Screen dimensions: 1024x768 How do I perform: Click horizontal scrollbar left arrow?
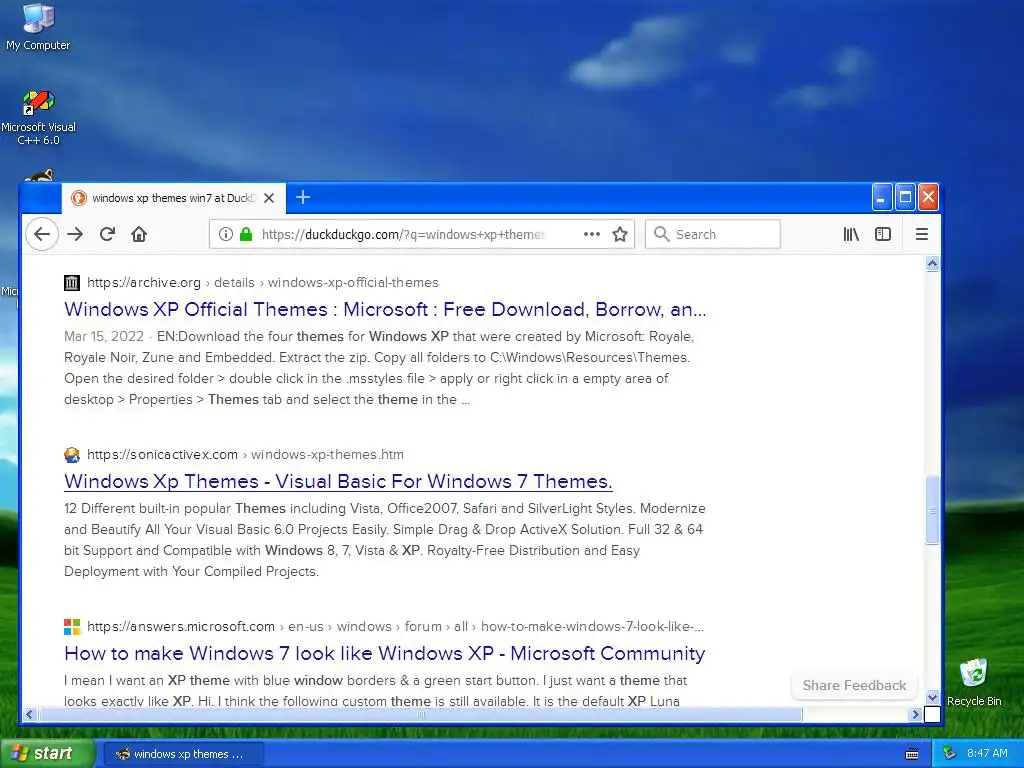click(29, 714)
